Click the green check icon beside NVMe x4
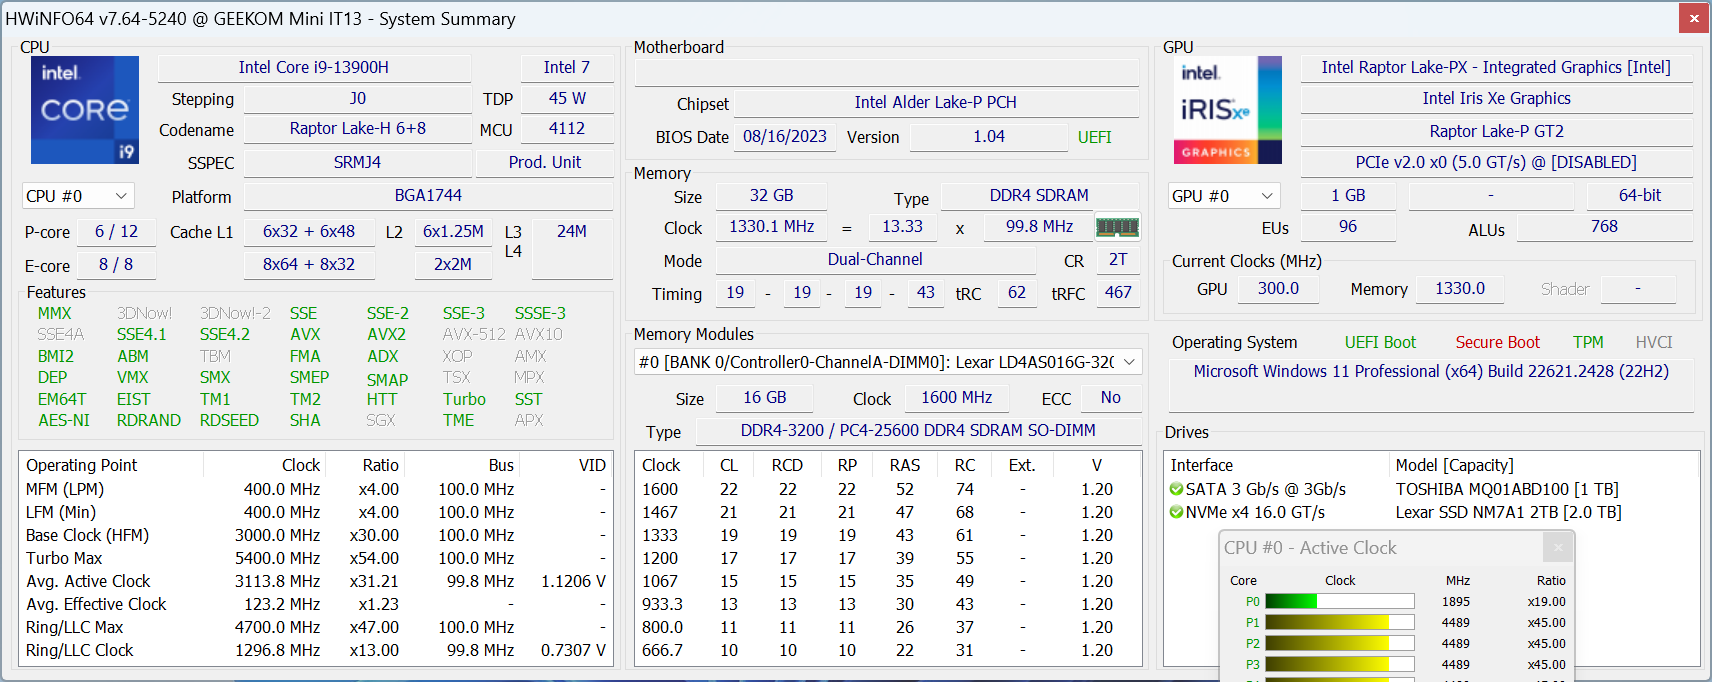Image resolution: width=1712 pixels, height=682 pixels. (1176, 512)
